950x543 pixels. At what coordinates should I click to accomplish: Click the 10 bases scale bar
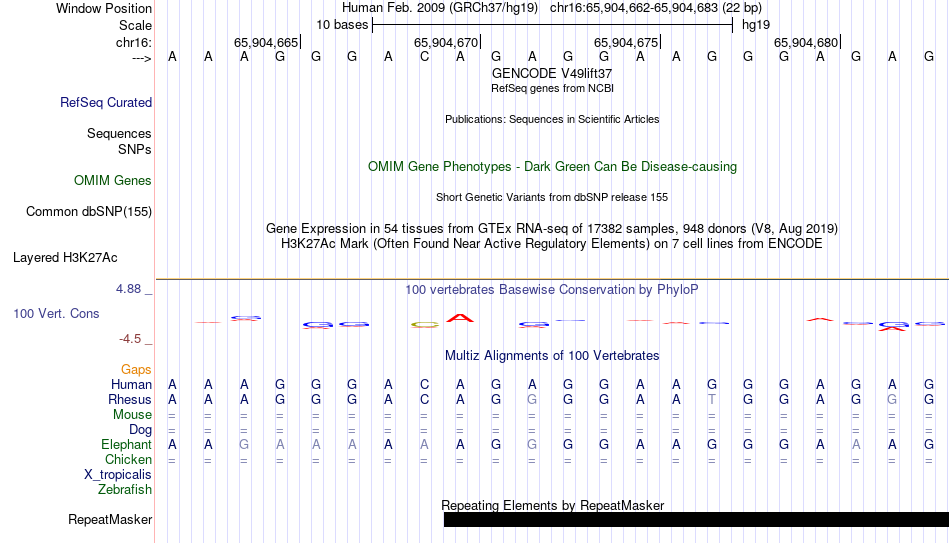553,25
